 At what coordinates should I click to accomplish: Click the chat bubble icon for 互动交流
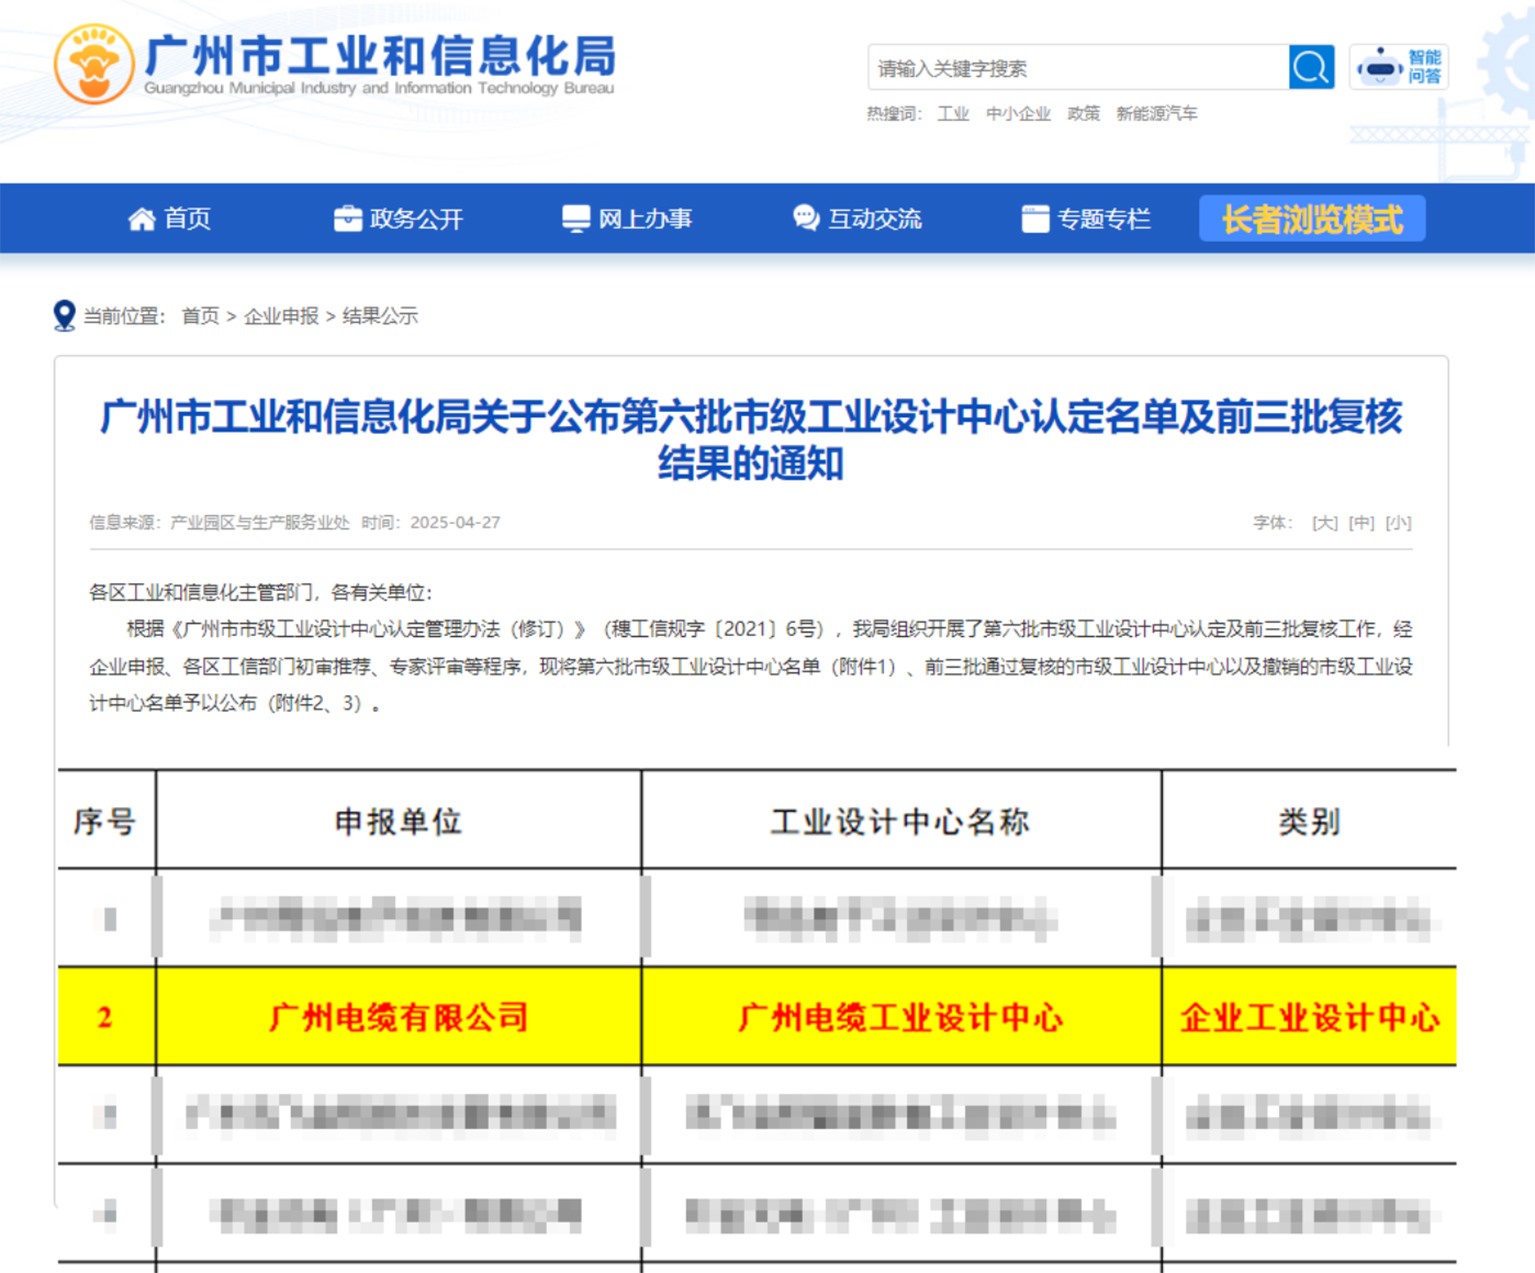(805, 218)
